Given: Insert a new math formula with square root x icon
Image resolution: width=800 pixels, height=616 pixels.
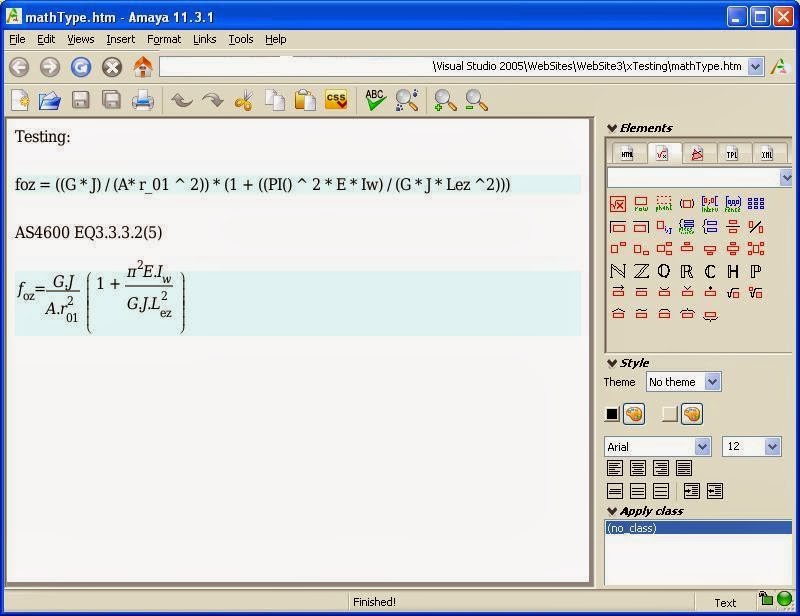Looking at the screenshot, I should pos(618,204).
